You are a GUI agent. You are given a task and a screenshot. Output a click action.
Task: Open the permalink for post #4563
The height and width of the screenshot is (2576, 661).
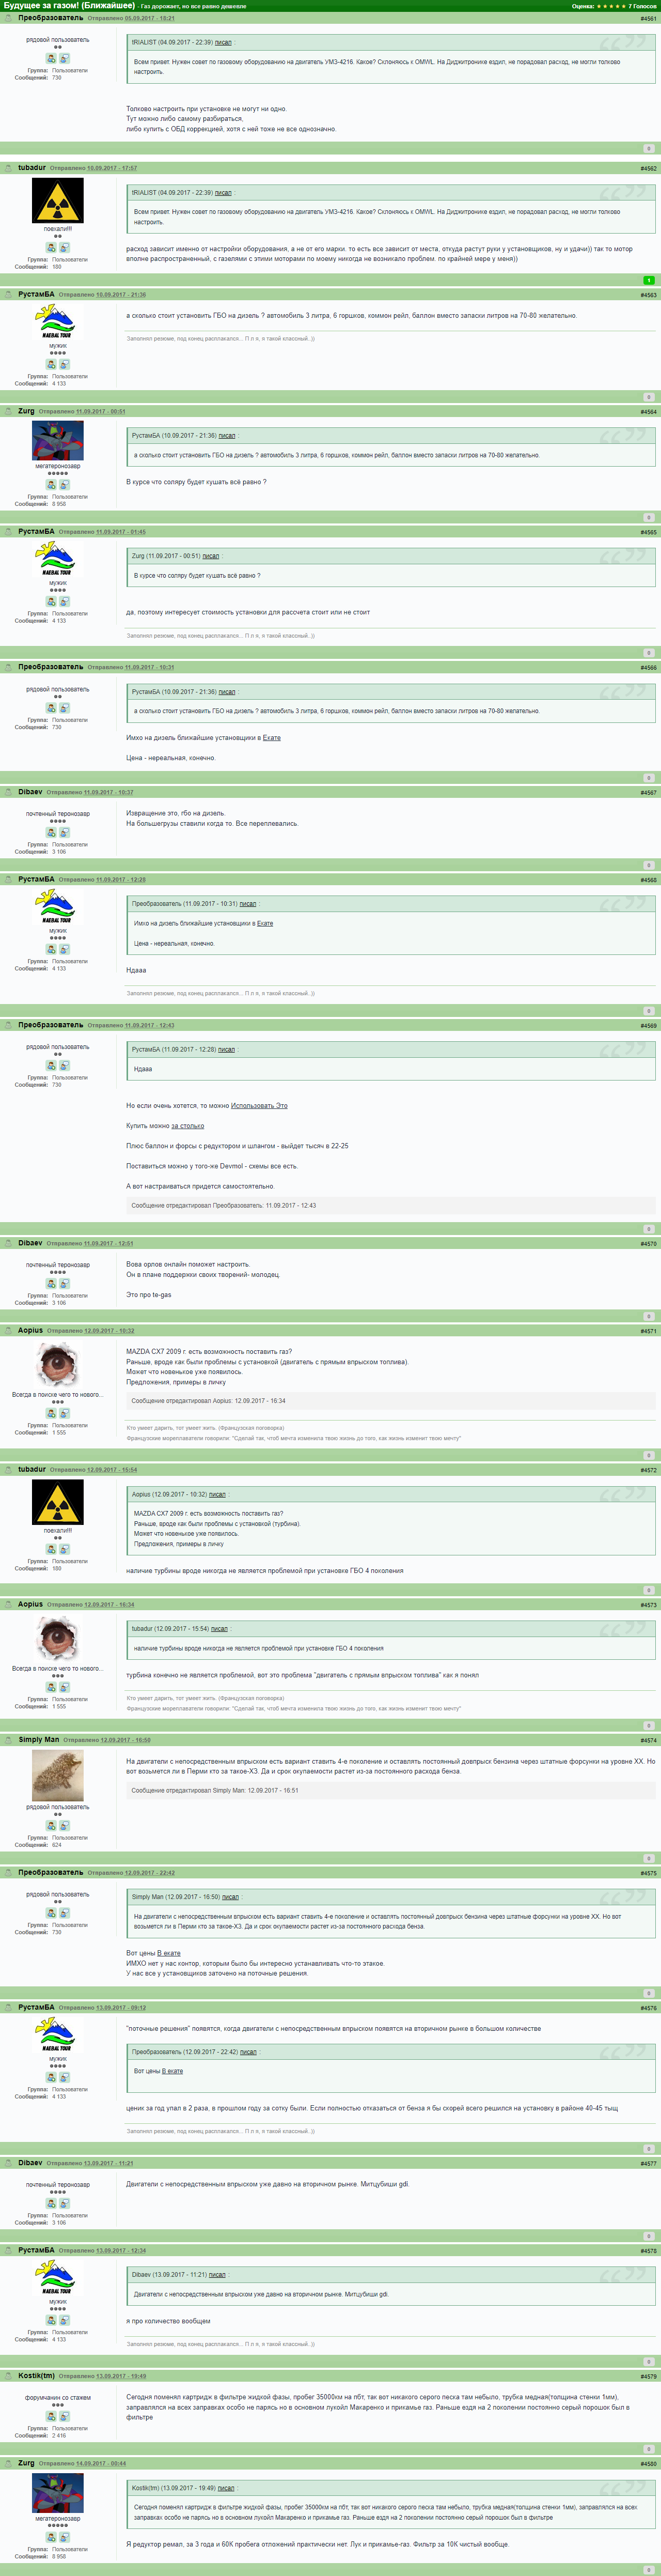pos(648,295)
